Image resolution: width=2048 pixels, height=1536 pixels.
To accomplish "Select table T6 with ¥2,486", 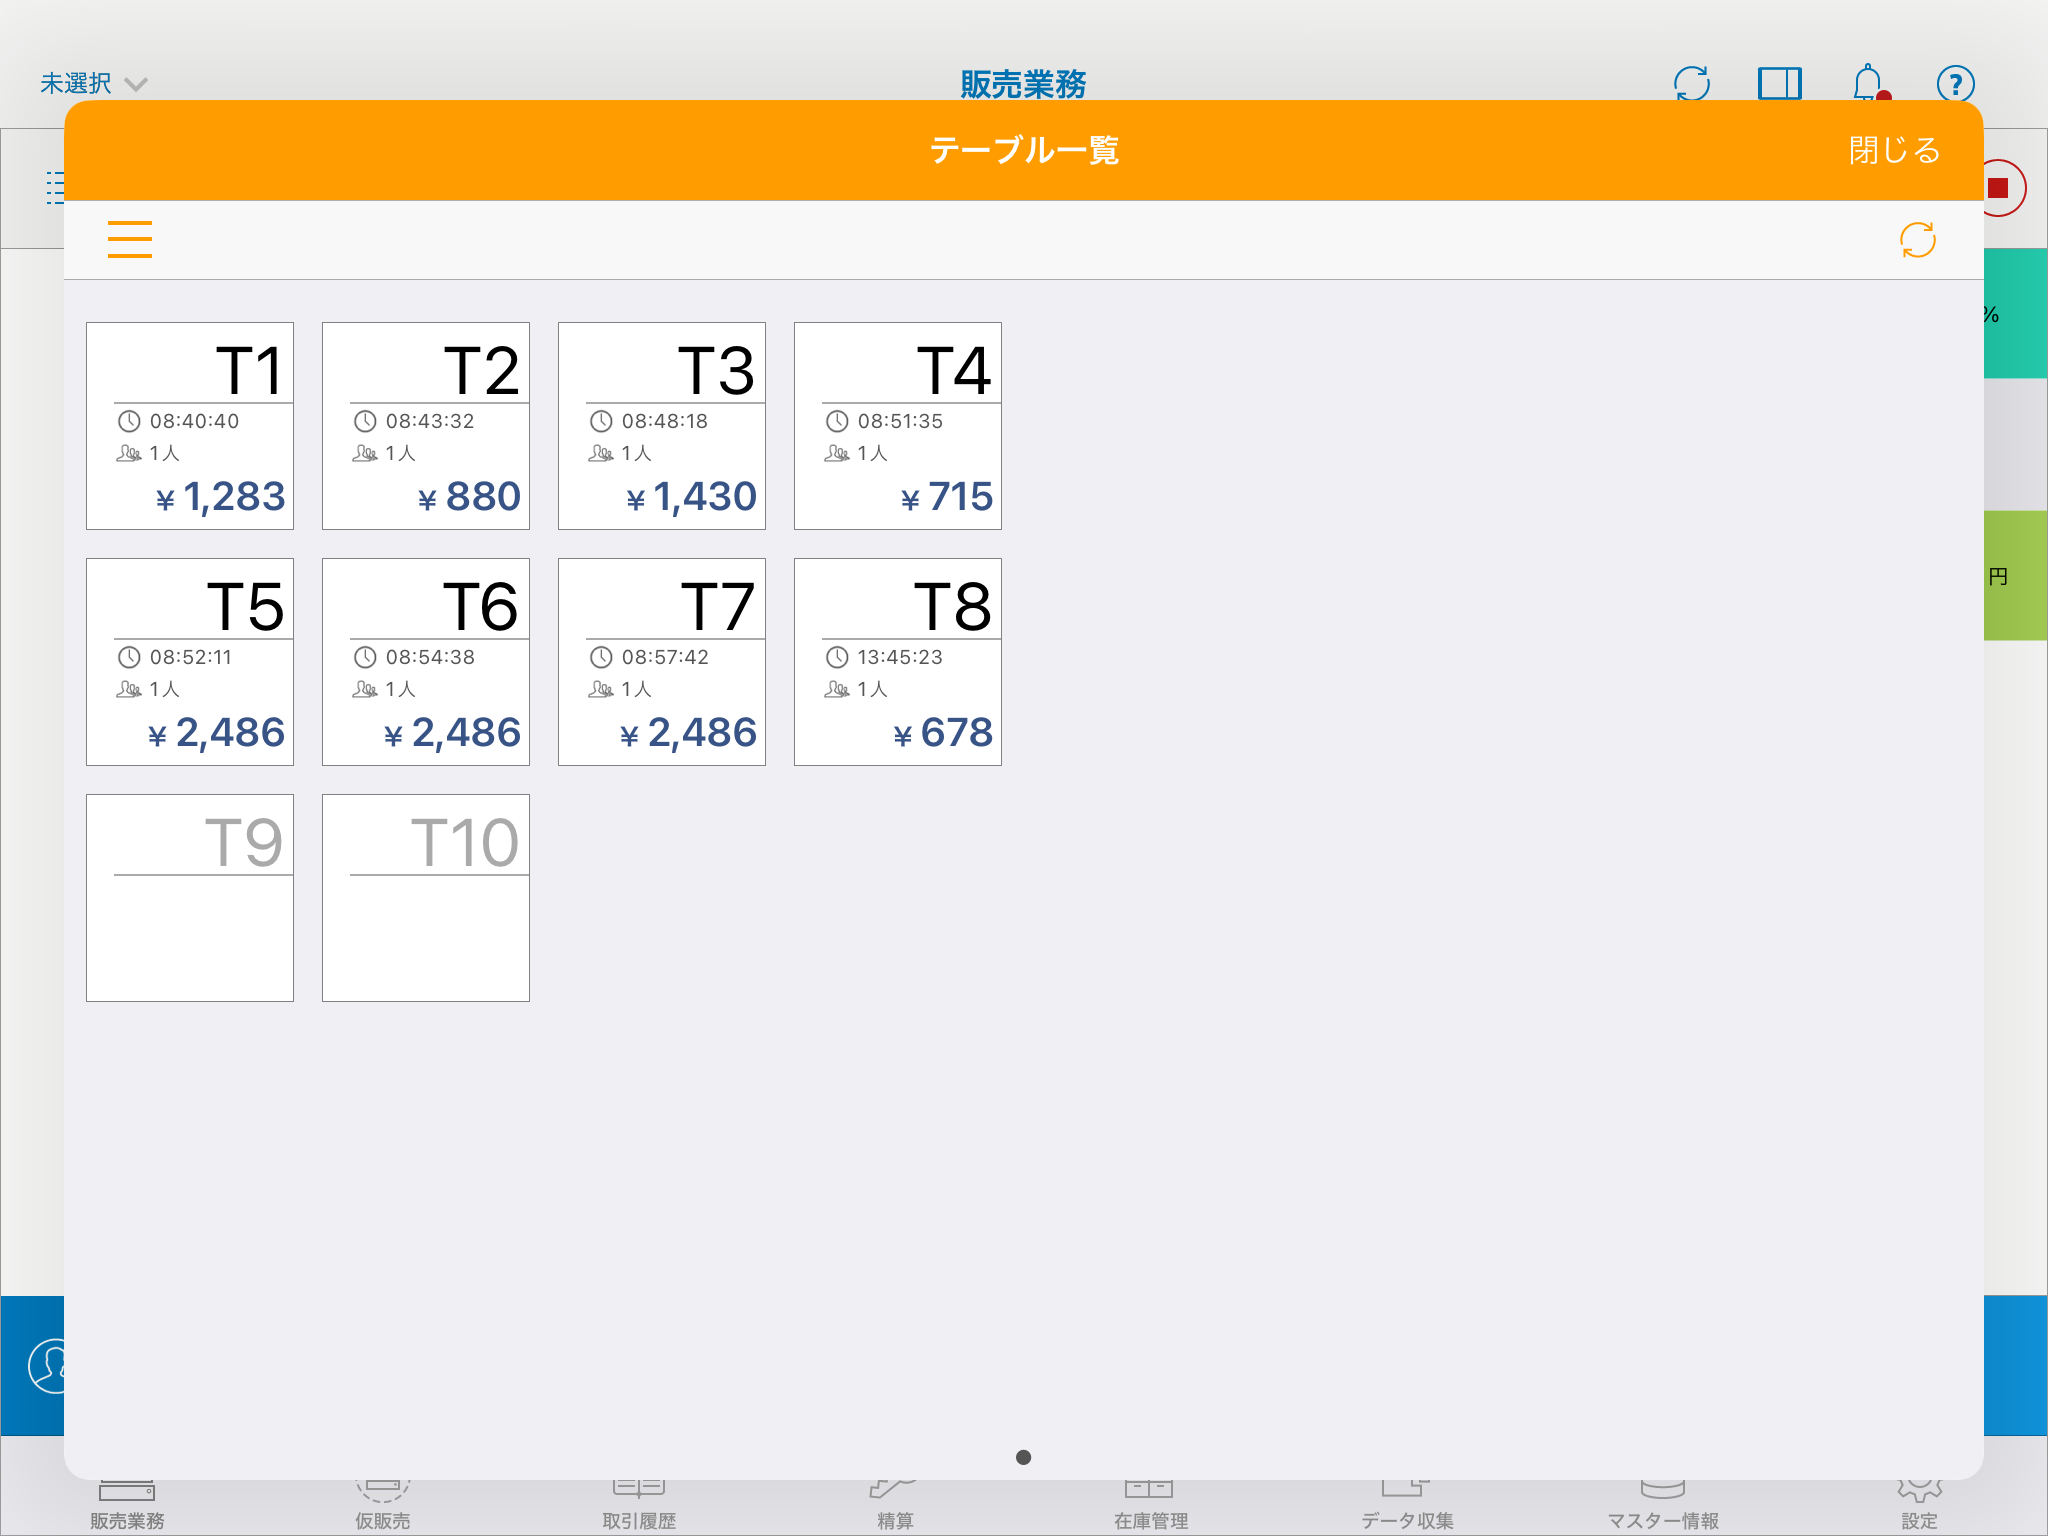I will 426,662.
